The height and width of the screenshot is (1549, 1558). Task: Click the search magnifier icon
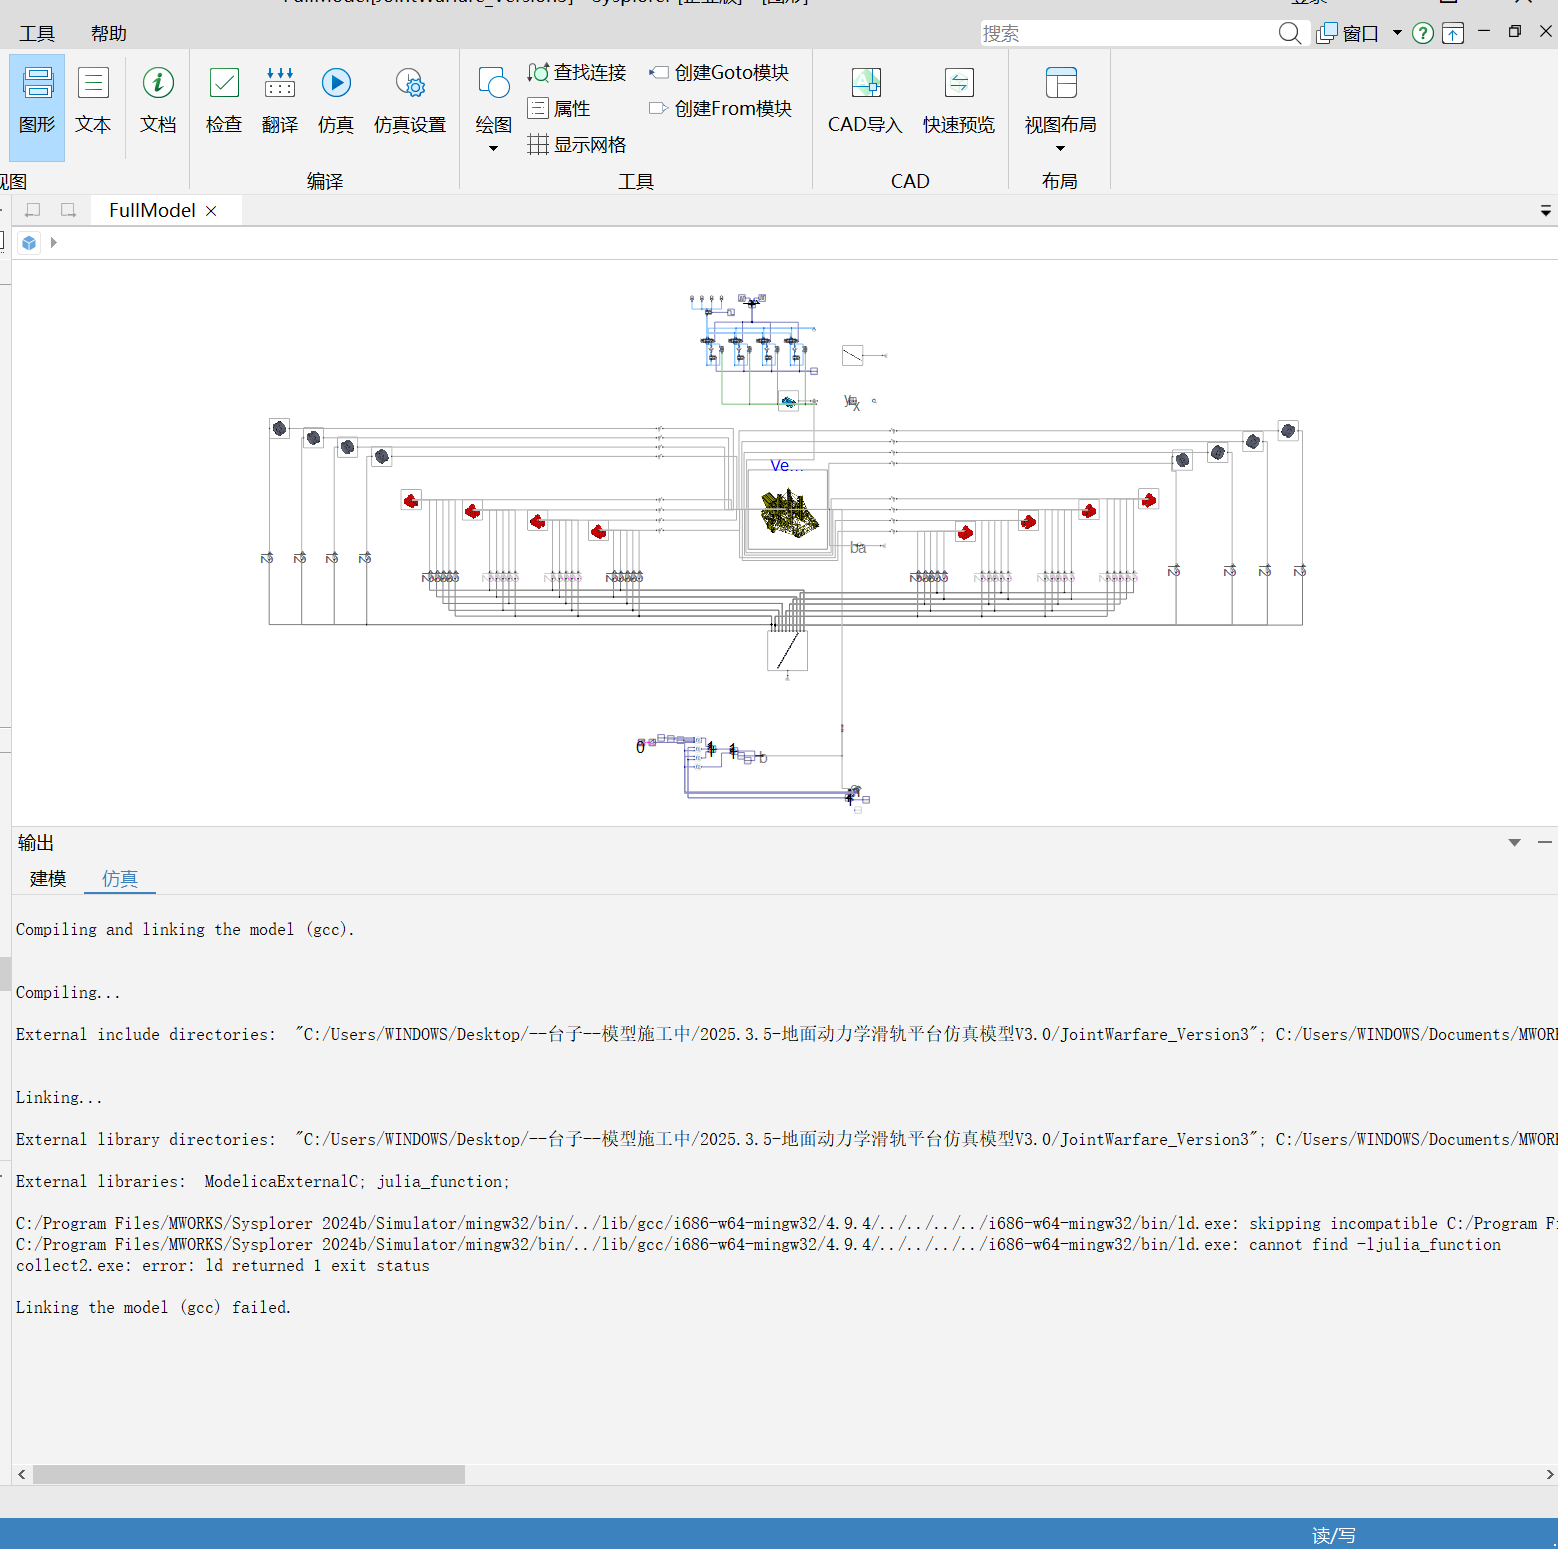[1290, 33]
